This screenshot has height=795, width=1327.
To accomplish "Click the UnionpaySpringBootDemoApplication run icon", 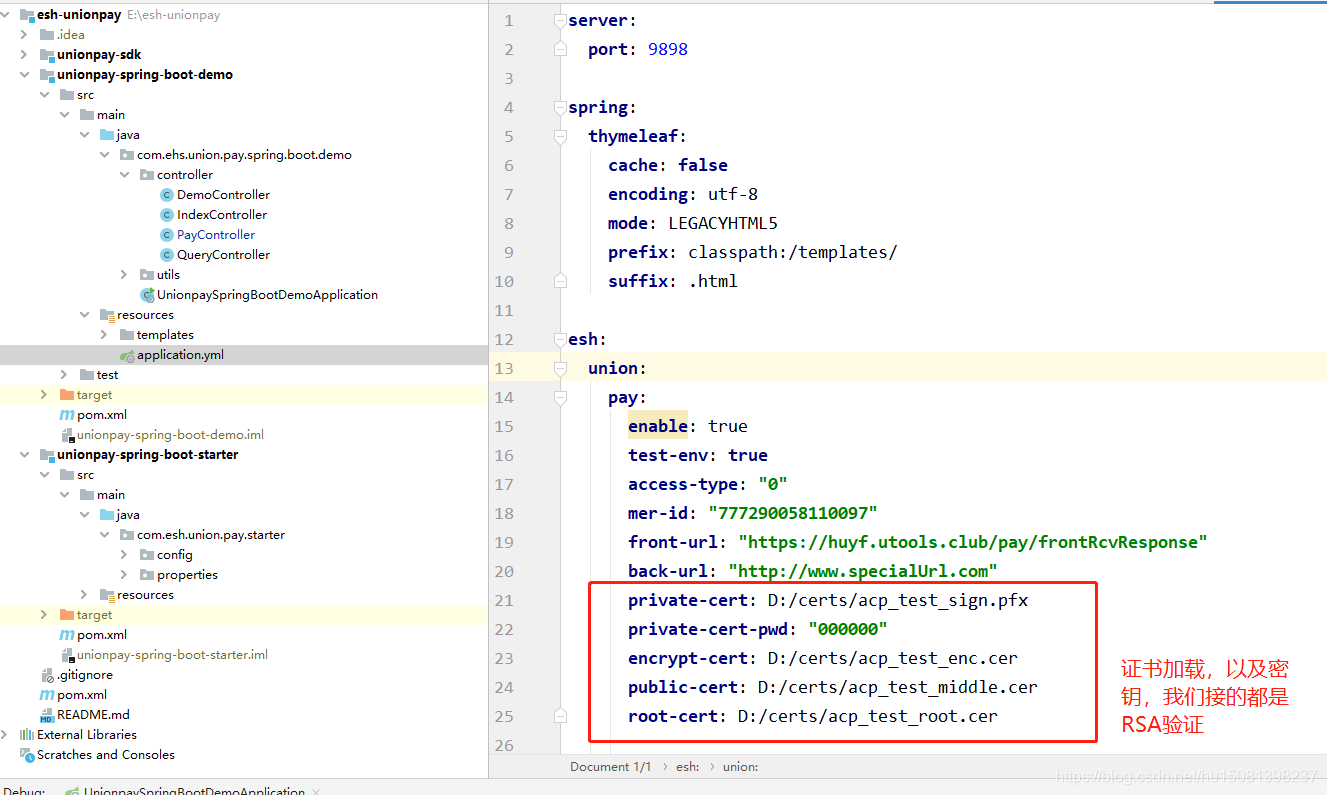I will pos(147,295).
